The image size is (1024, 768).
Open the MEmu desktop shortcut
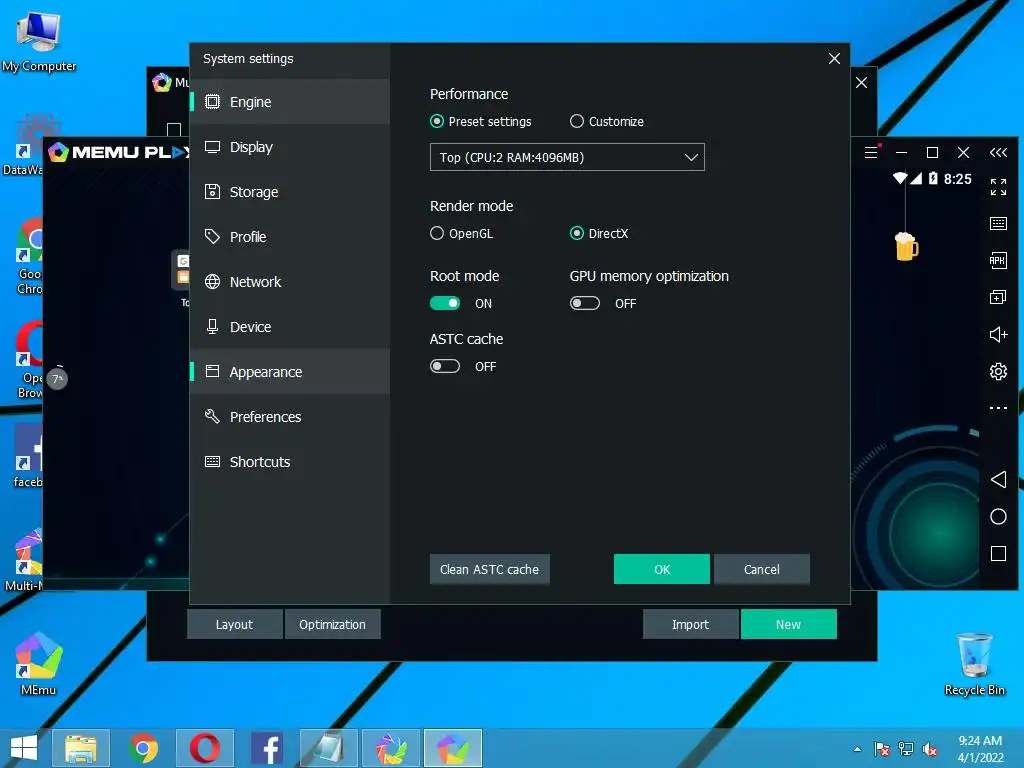(x=39, y=663)
